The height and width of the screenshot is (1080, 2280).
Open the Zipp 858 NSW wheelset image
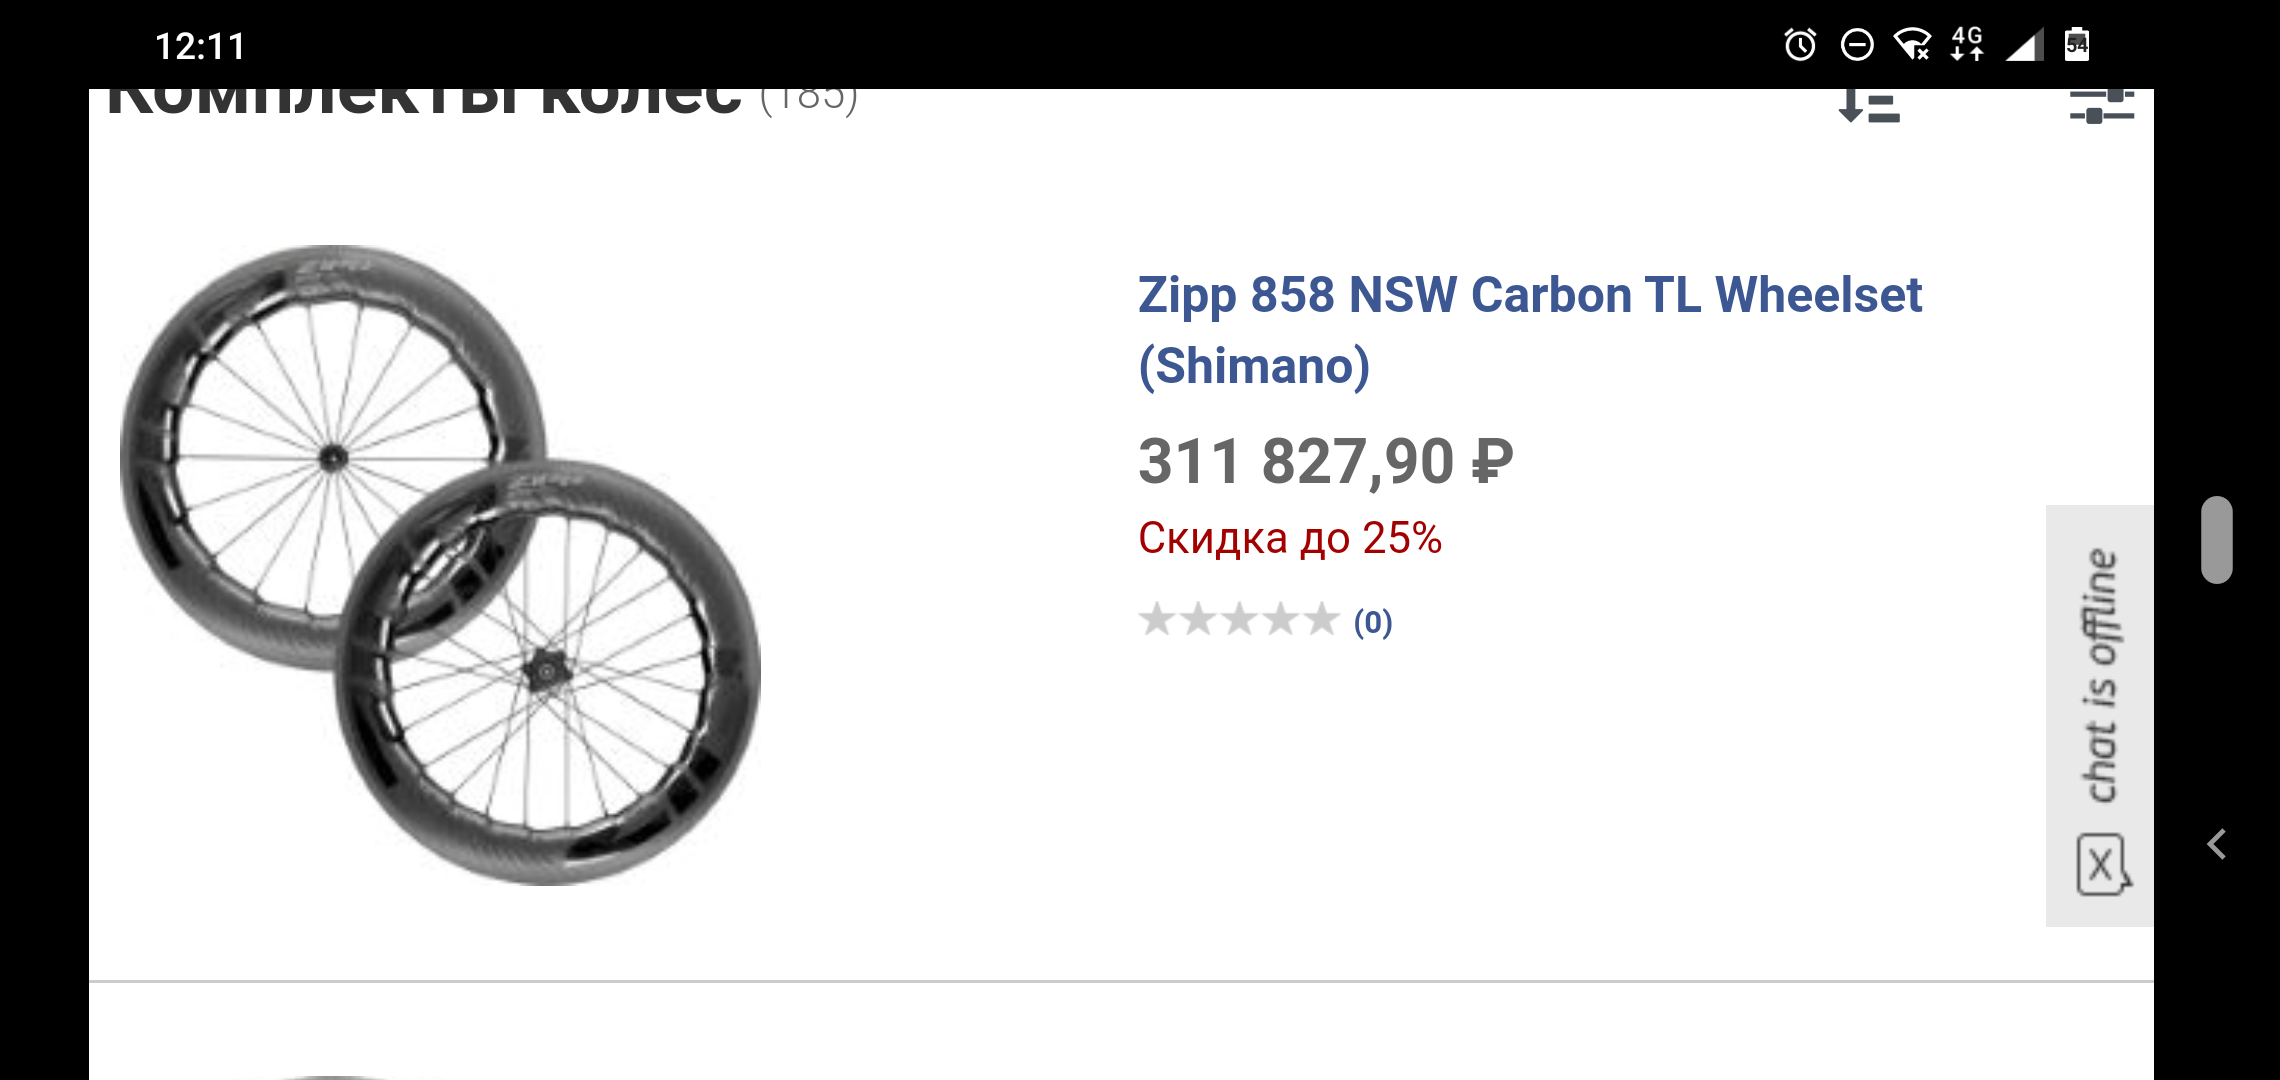pos(440,565)
